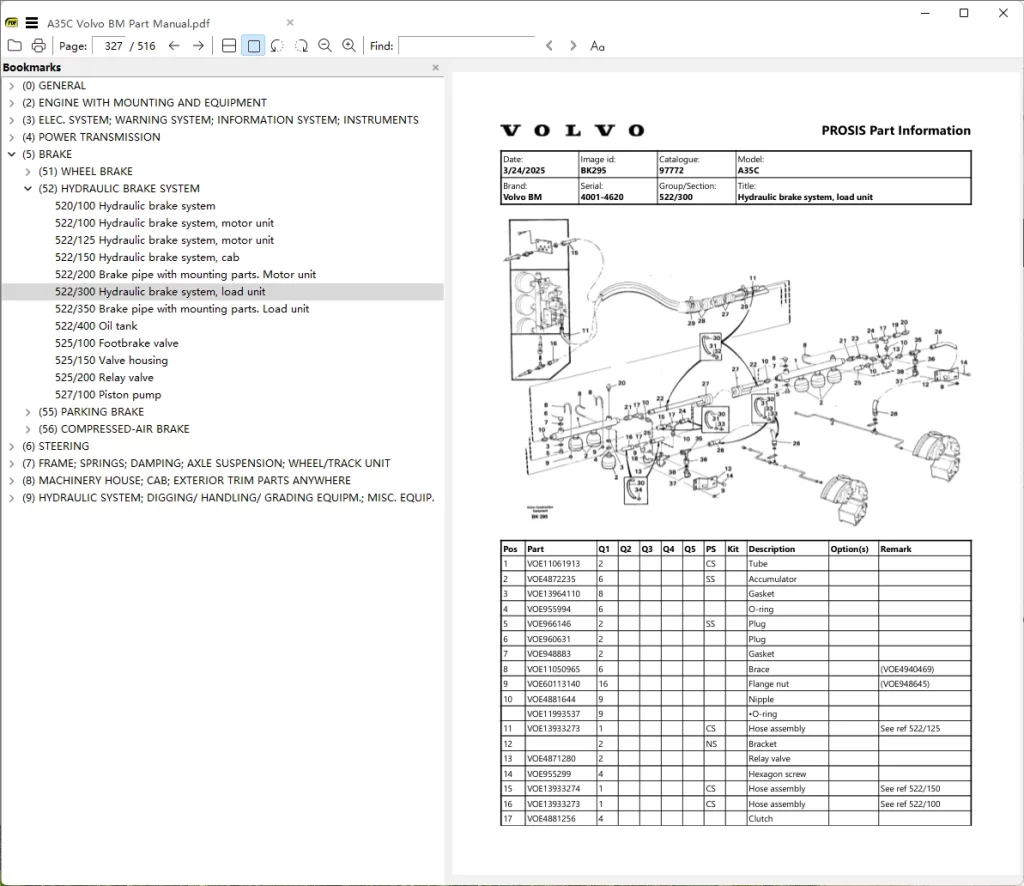Screen dimensions: 1024x886
Task: Focus the Find text field
Action: [x=466, y=46]
